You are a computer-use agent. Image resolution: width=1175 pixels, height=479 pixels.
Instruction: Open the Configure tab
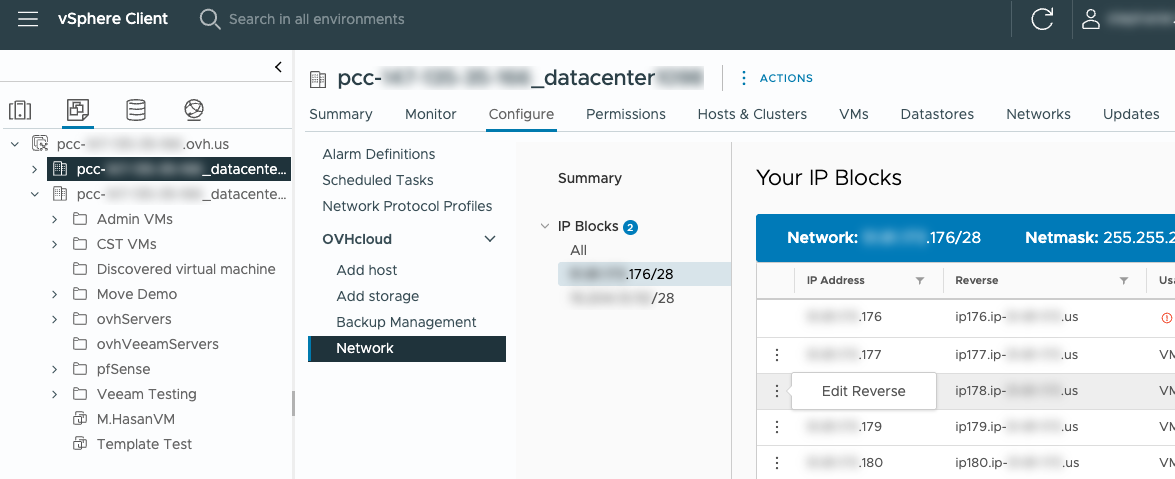click(522, 114)
